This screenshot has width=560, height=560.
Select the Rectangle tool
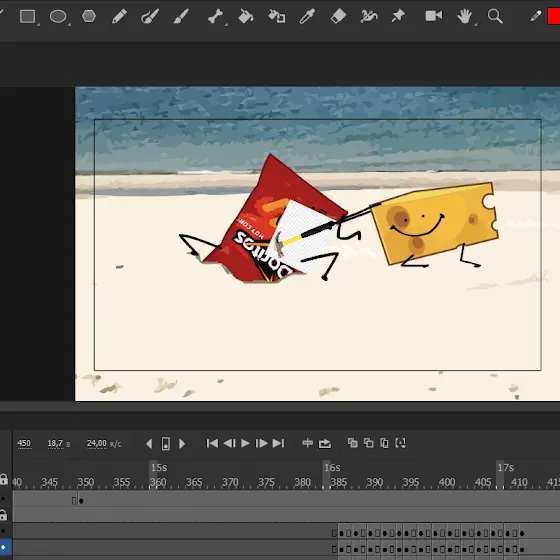click(x=27, y=16)
